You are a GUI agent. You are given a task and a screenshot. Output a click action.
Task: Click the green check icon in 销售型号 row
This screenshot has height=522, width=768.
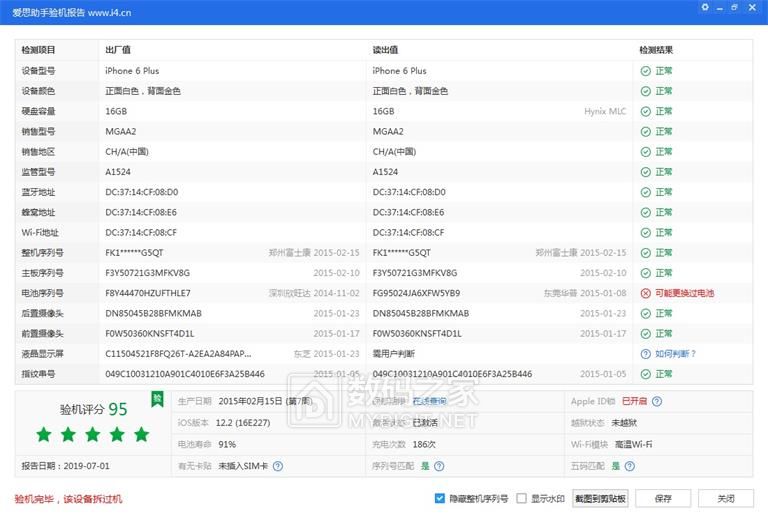646,131
